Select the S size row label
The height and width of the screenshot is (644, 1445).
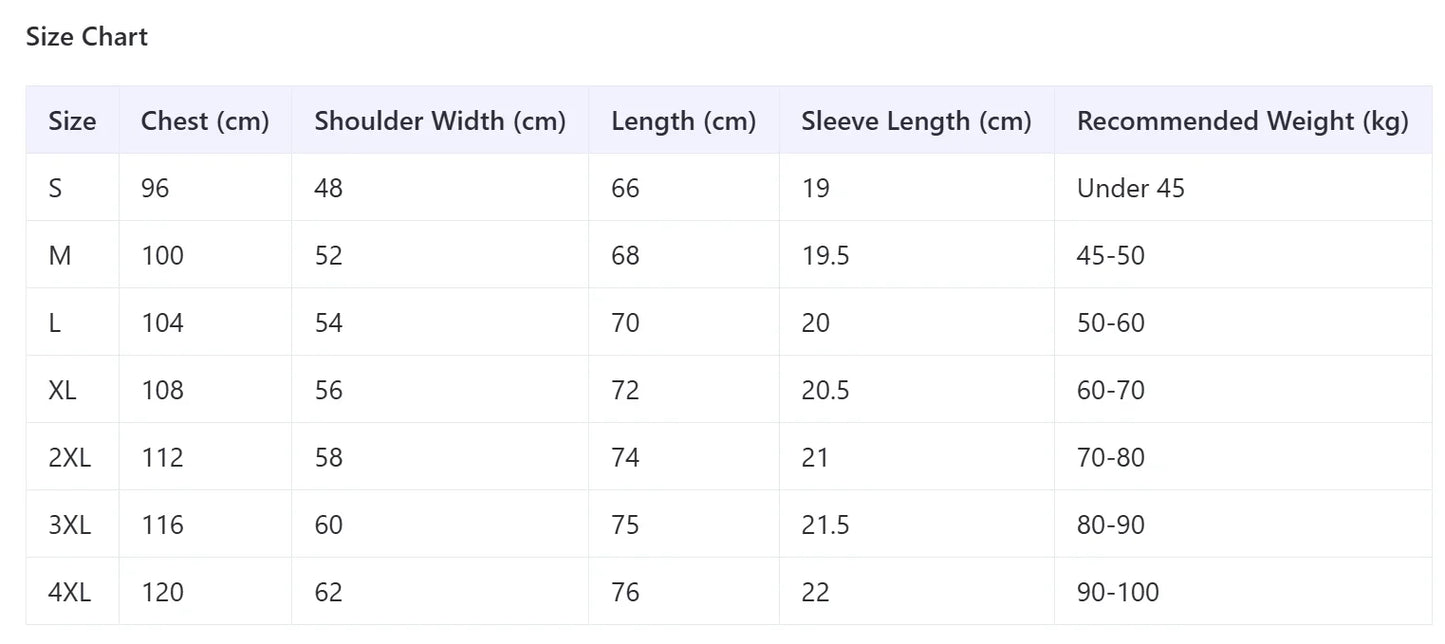point(55,188)
